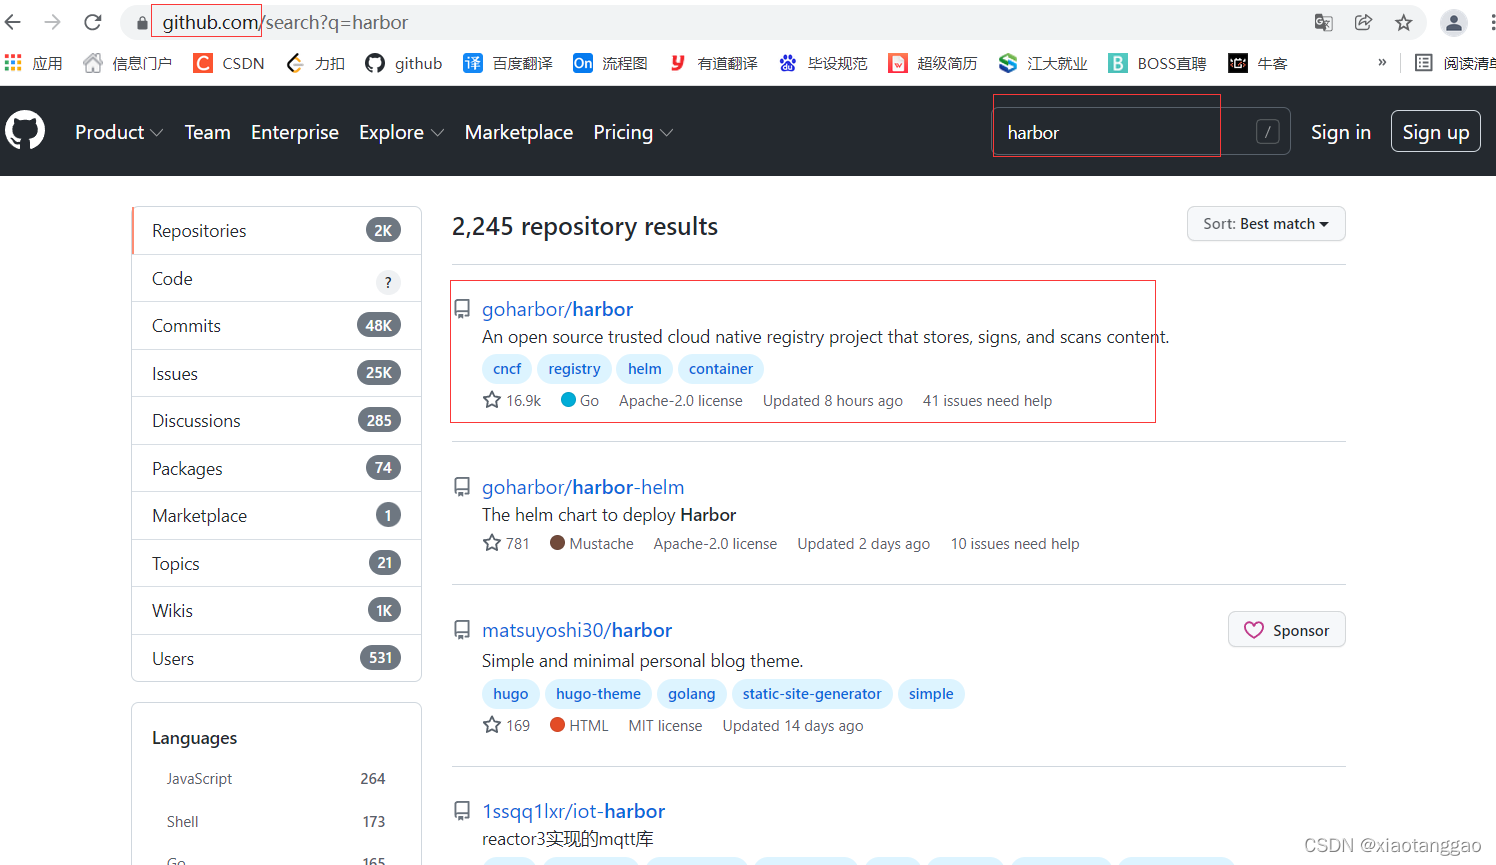Viewport: 1496px width, 865px height.
Task: Select Packages result filter
Action: pyautogui.click(x=276, y=469)
